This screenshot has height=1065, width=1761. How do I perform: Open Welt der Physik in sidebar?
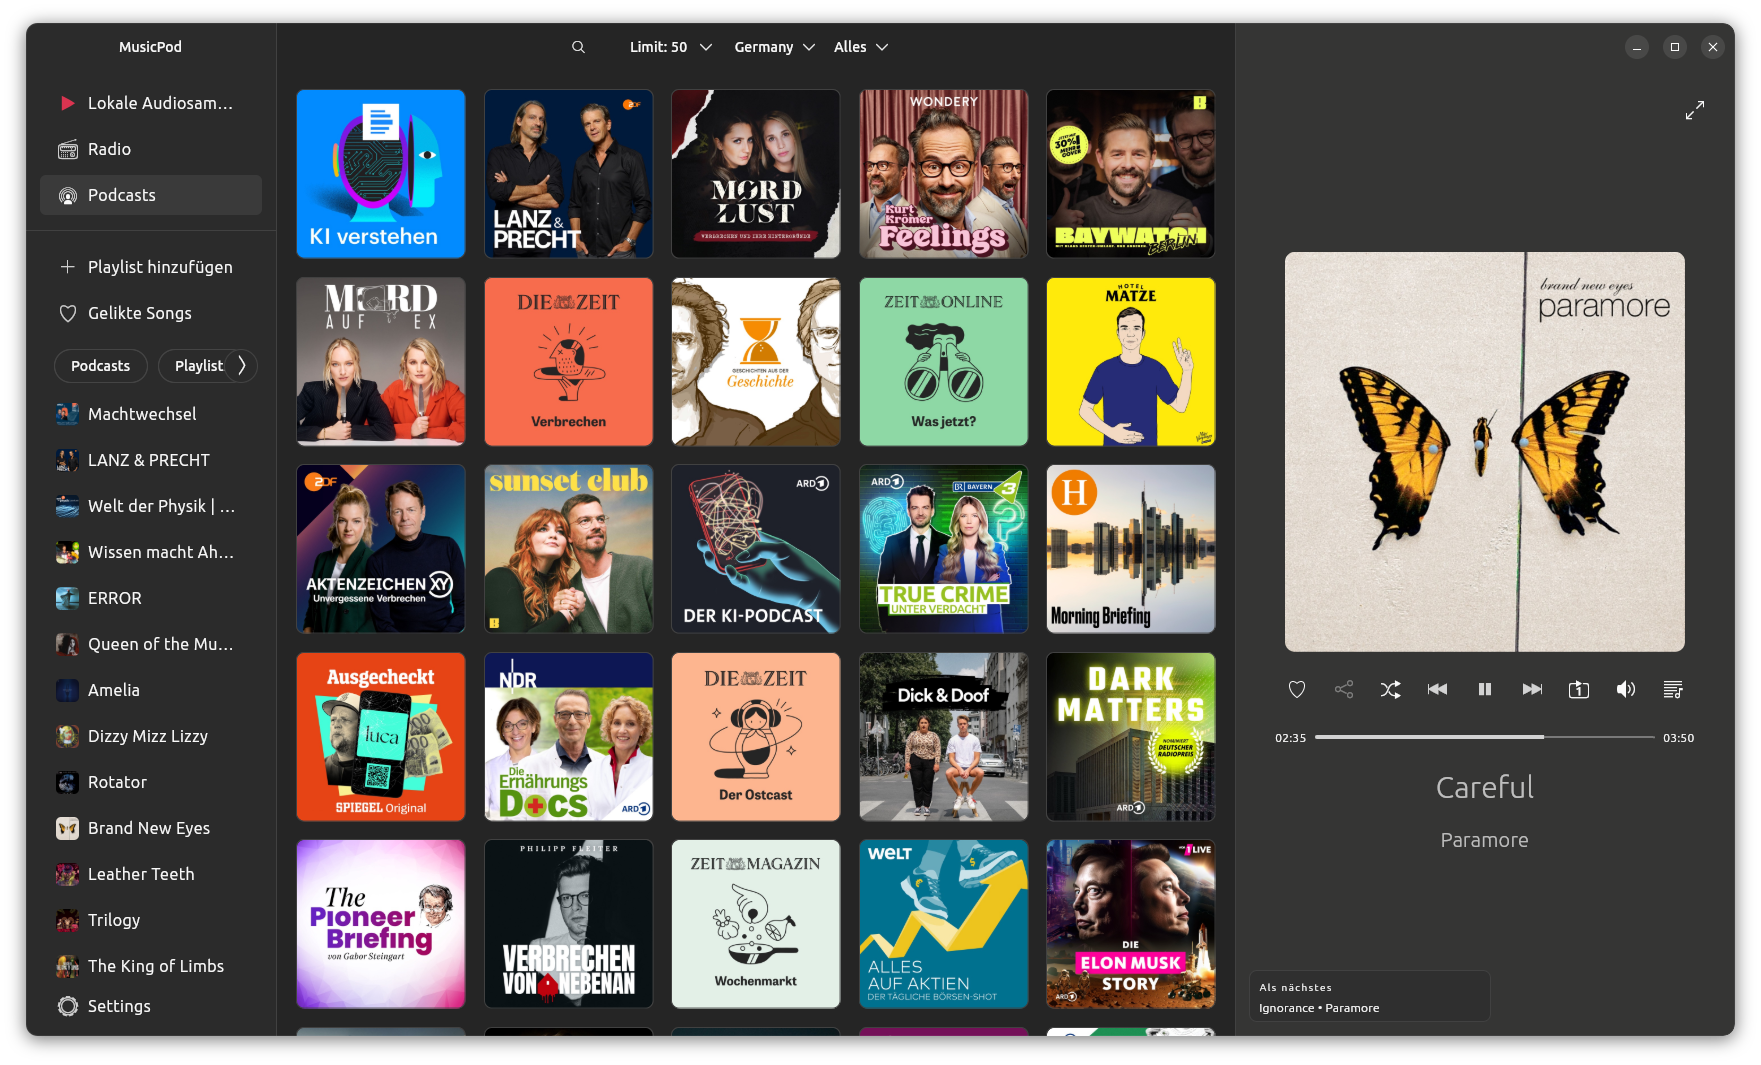click(151, 506)
